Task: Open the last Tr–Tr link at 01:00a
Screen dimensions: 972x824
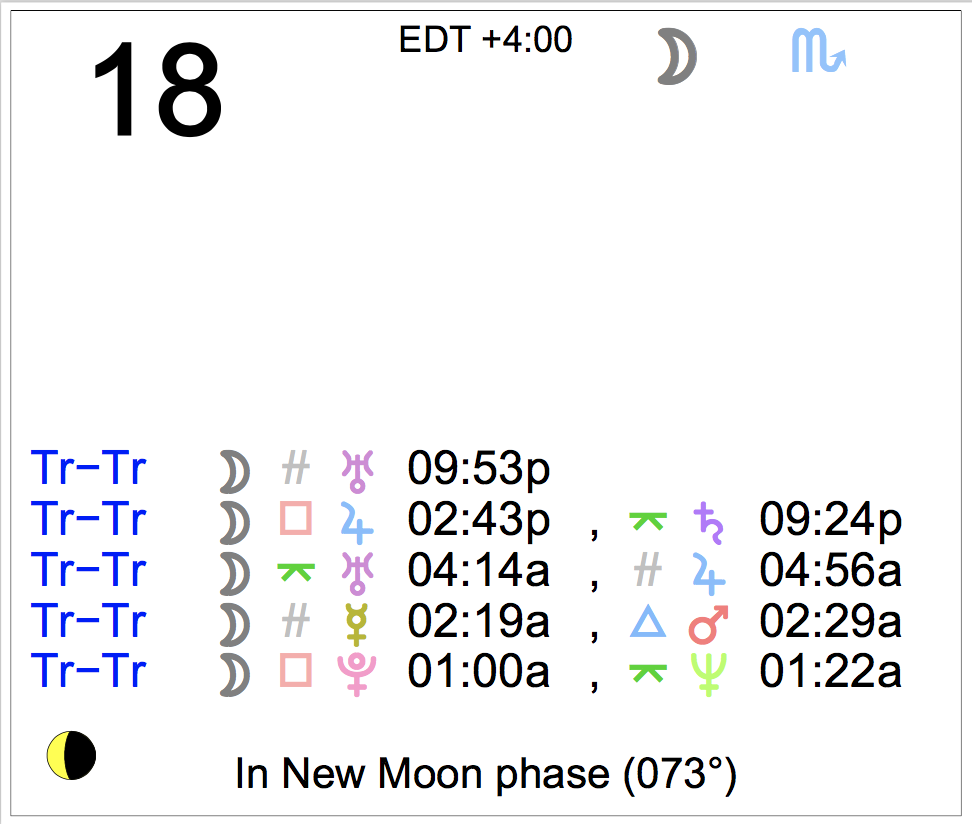Action: pos(89,671)
